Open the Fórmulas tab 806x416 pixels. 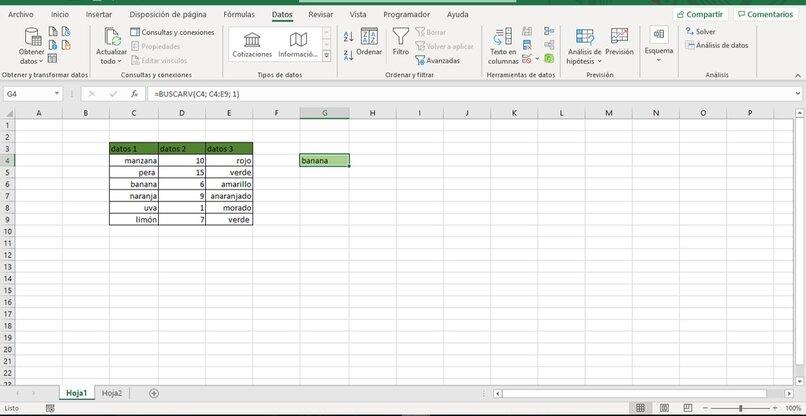click(239, 14)
